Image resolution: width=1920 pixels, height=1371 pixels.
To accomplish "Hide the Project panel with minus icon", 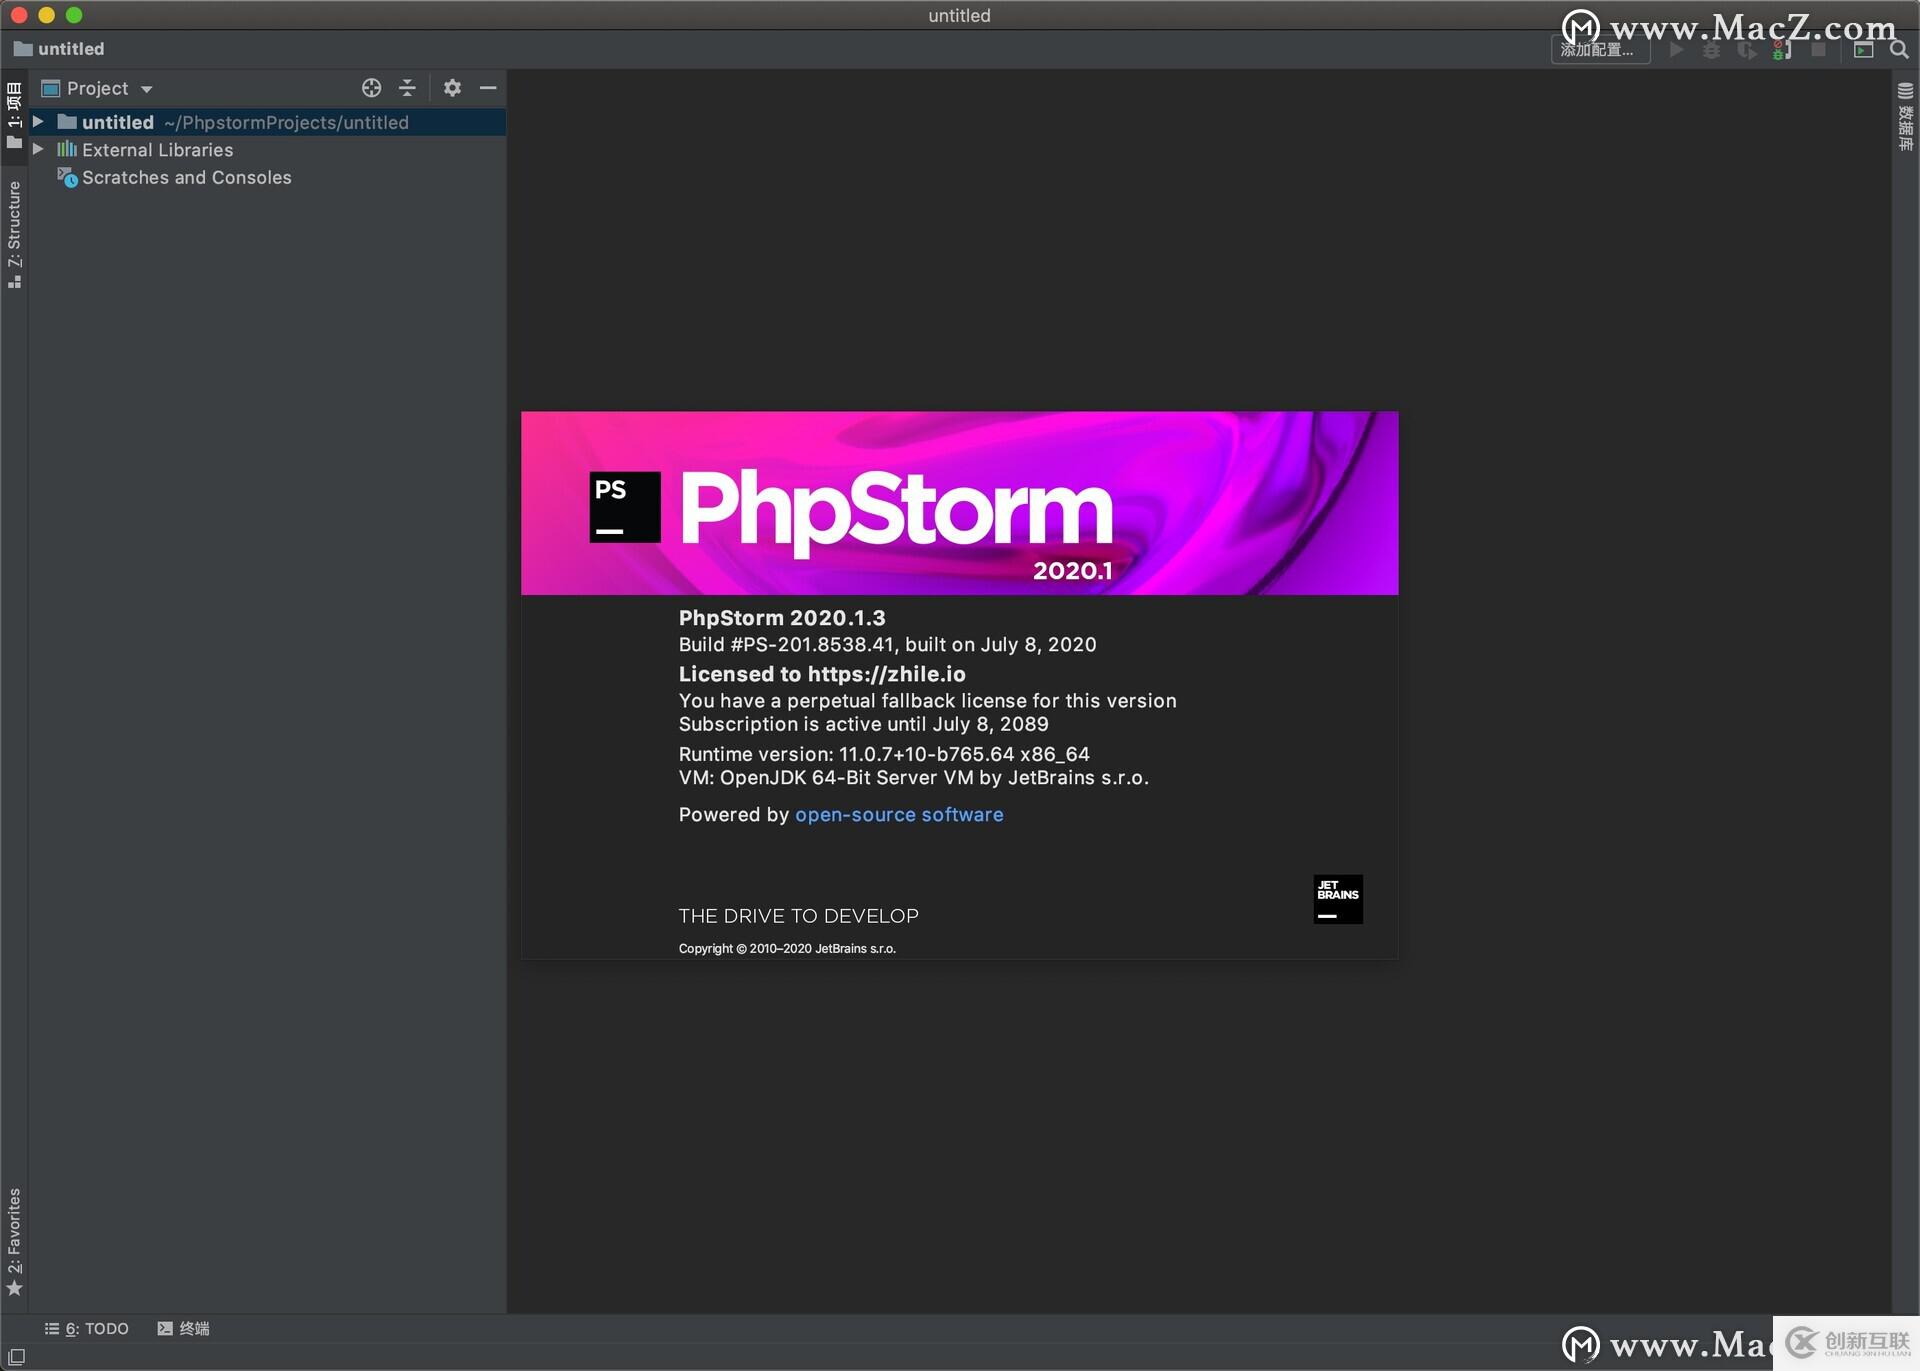I will click(x=488, y=88).
